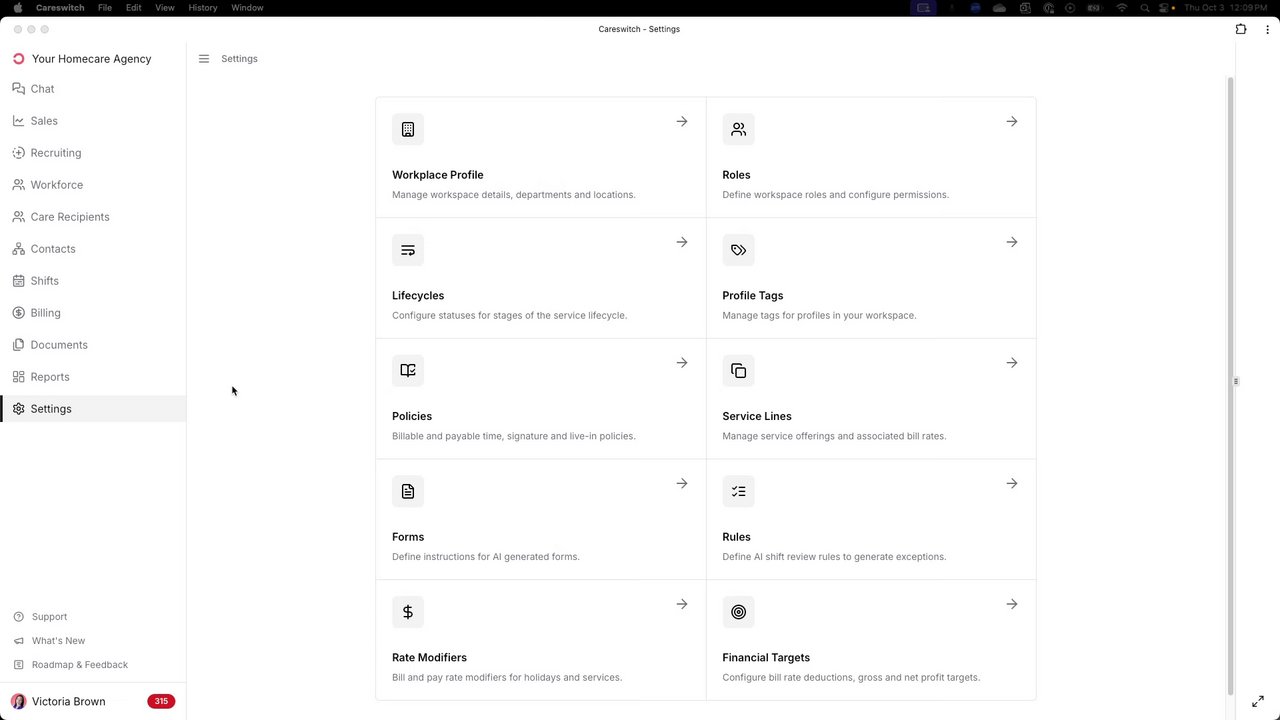Click the Financial Targets bullseye icon
This screenshot has width=1280, height=720.
tap(738, 612)
